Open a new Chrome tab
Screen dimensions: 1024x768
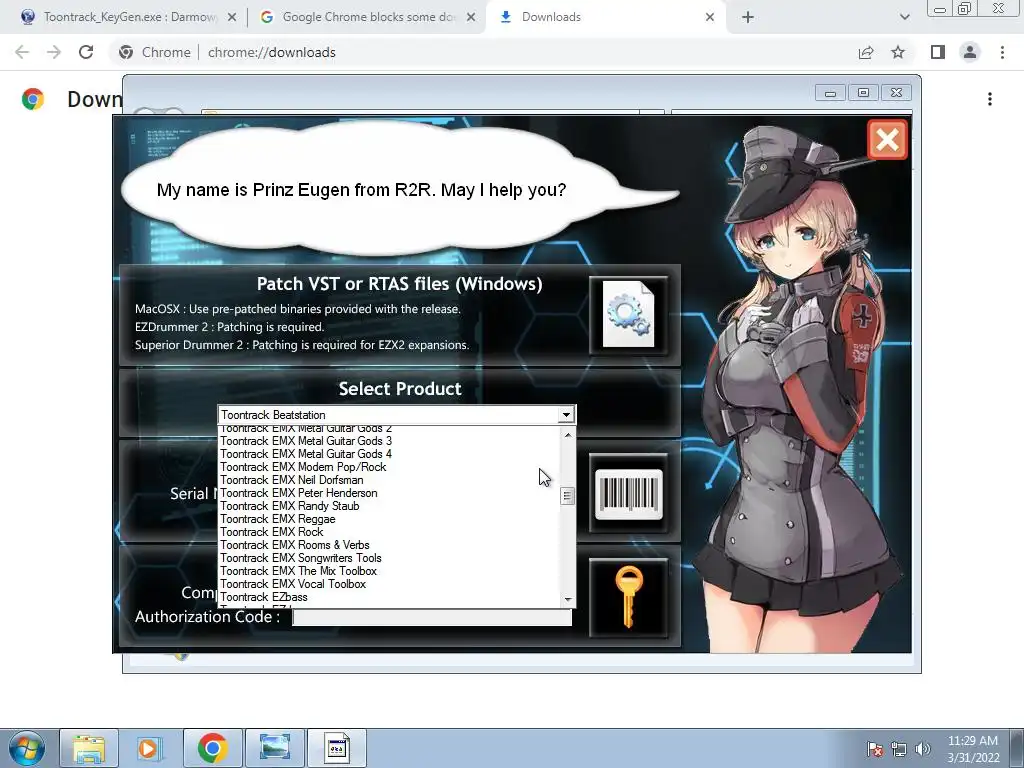(748, 18)
